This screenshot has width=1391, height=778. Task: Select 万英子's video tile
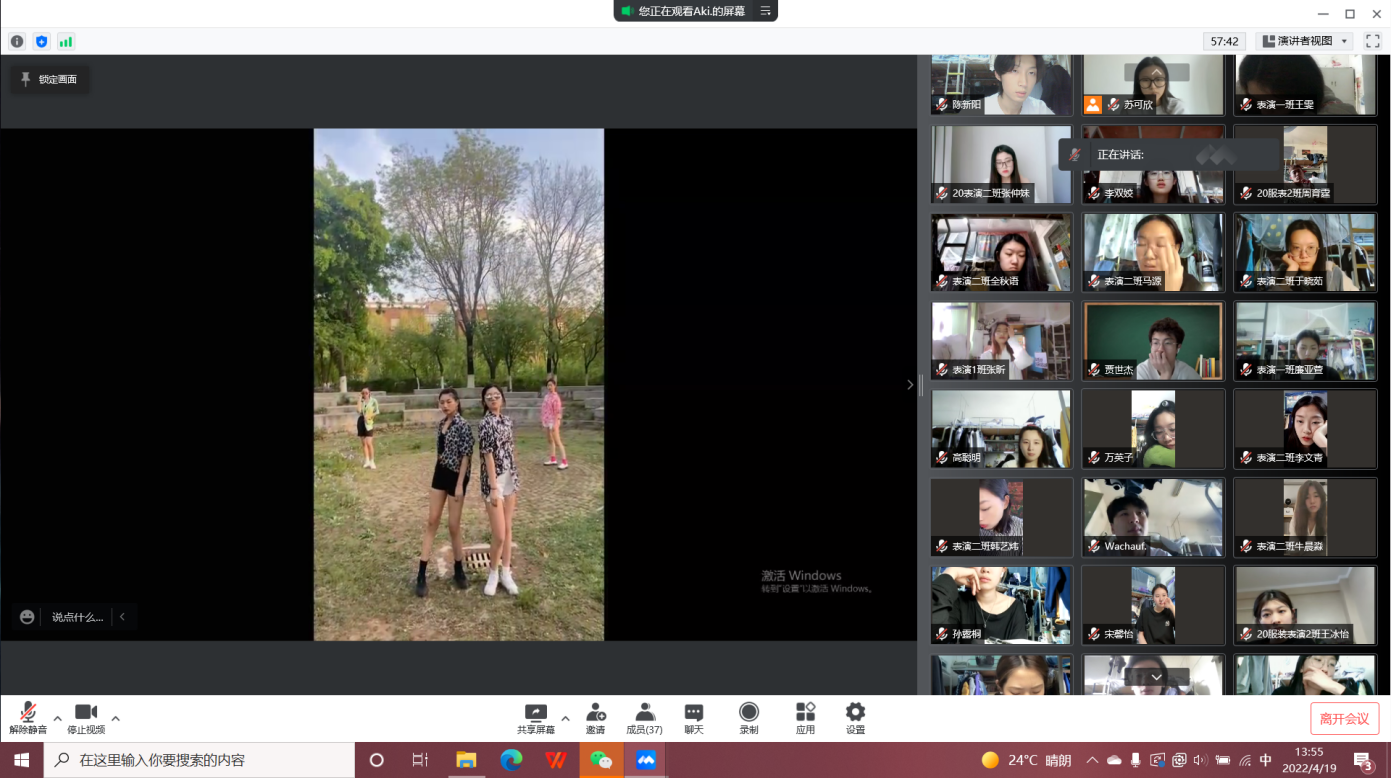[1154, 429]
